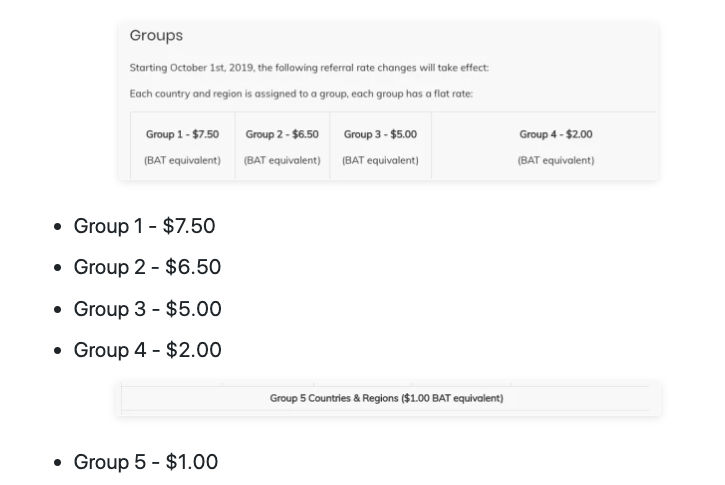Click the bullet item Group 3 - $5.00

[147, 309]
